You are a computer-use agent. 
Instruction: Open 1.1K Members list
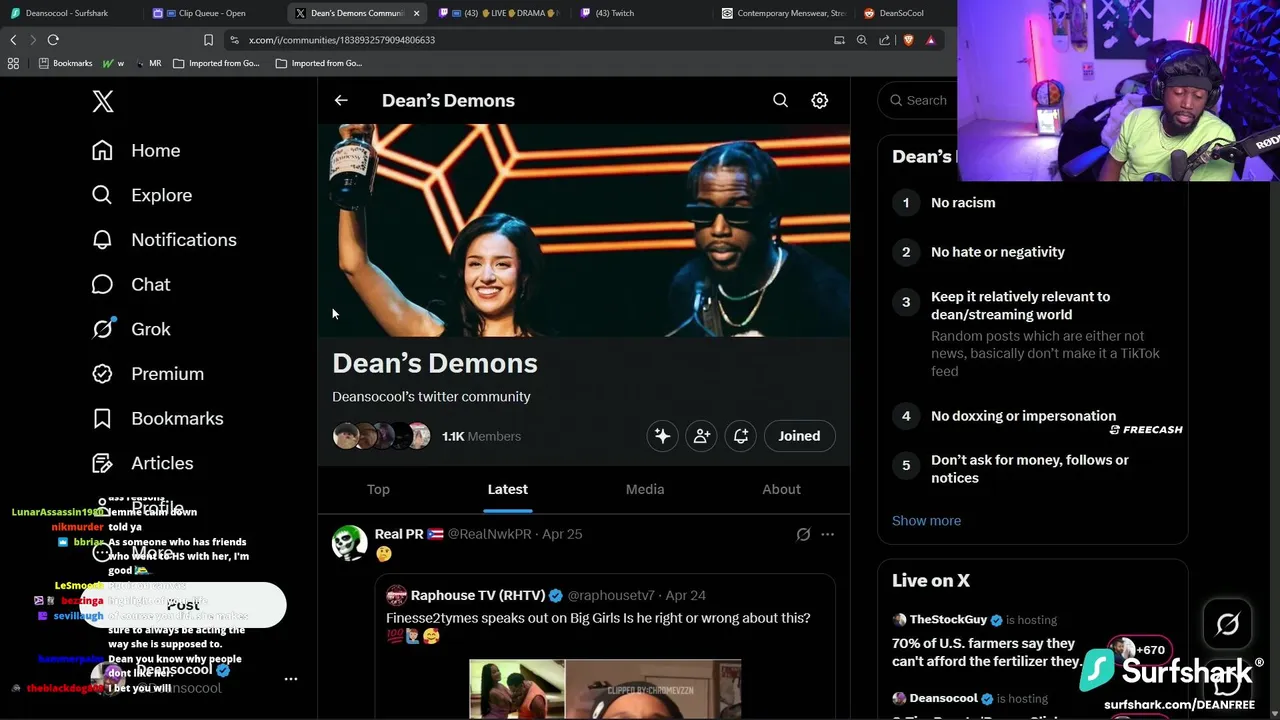point(481,436)
